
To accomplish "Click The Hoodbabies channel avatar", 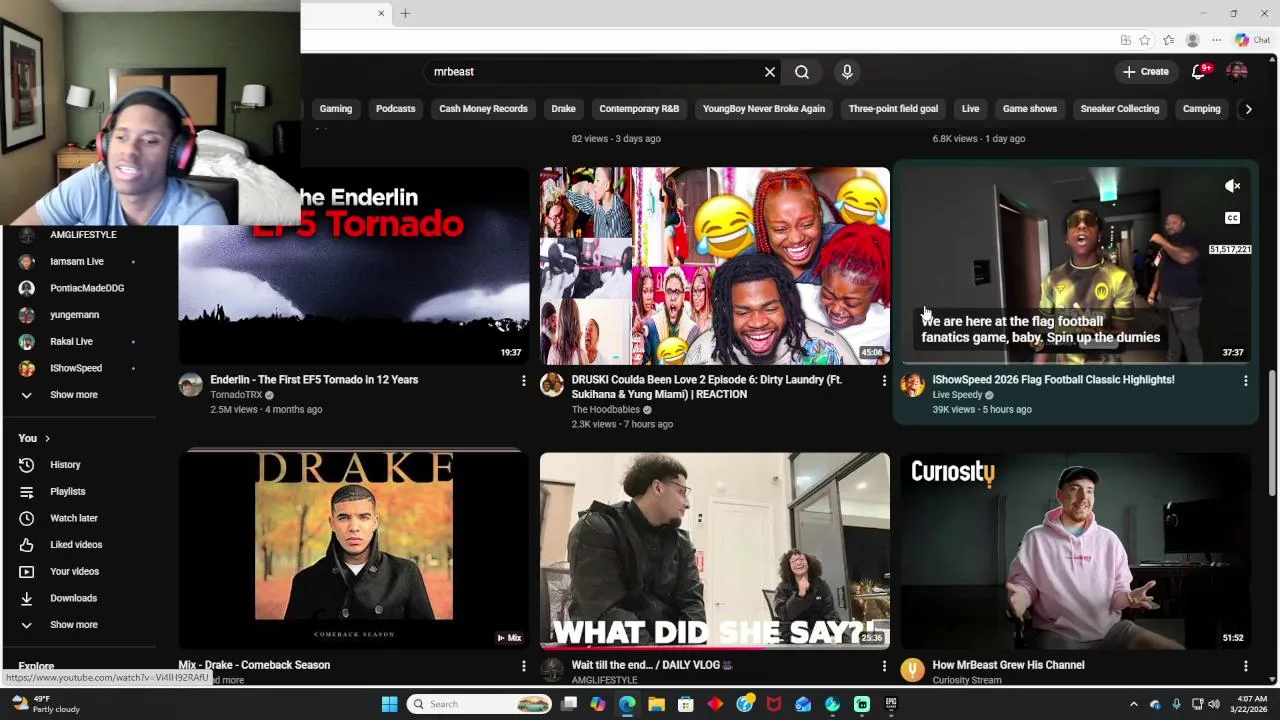I will (x=552, y=385).
